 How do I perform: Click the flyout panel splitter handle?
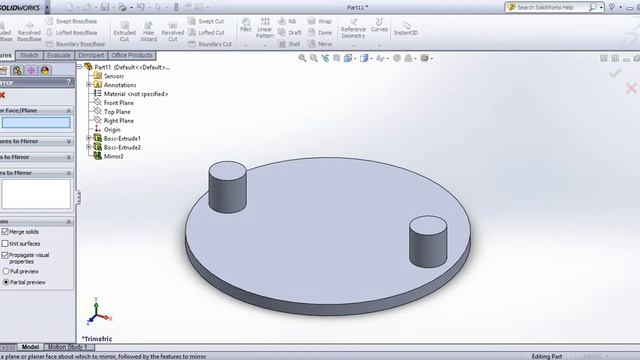(x=78, y=198)
